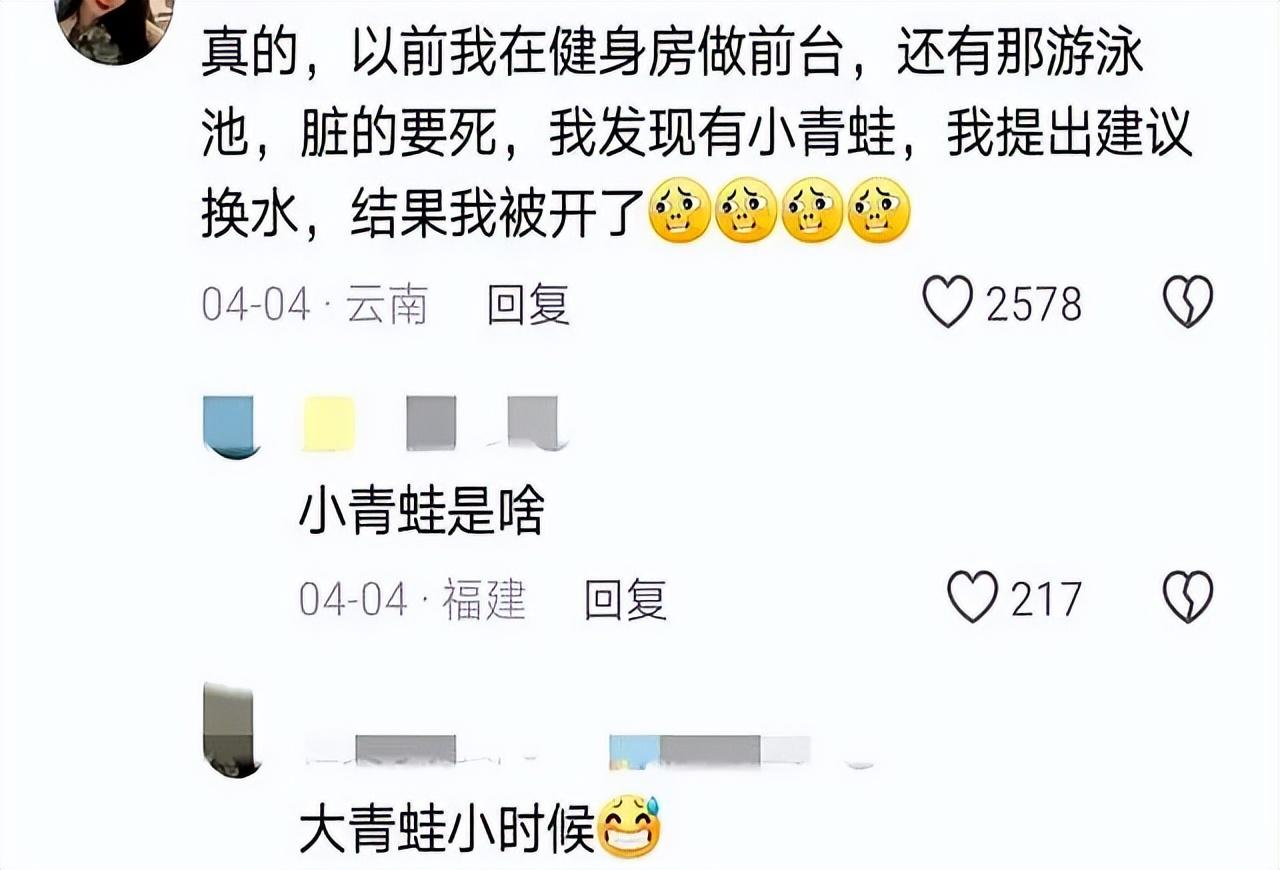The image size is (1280, 870).
Task: Select the 小青蛙是啥 reply text
Action: tap(422, 514)
